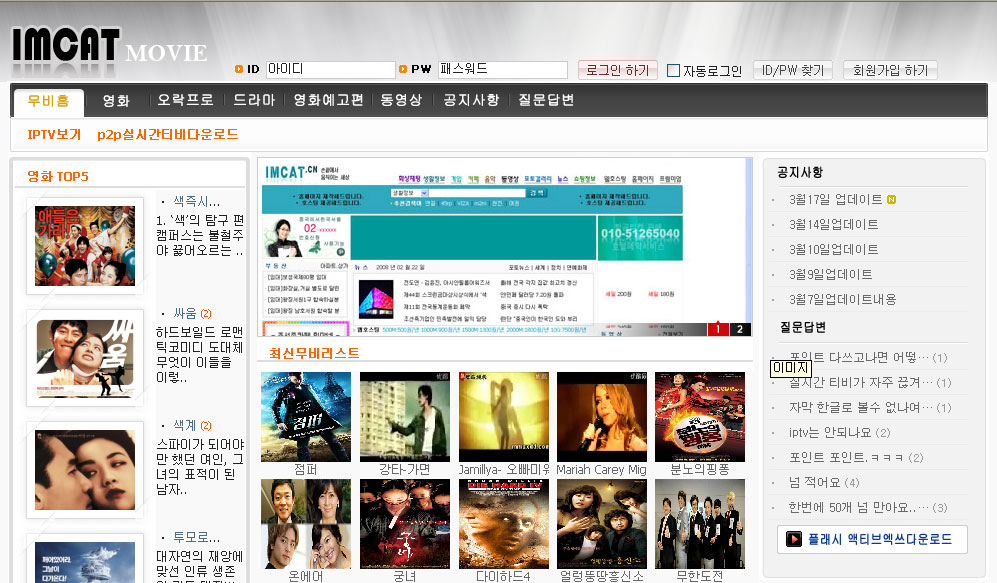Screen dimensions: 997x583
Task: Click the 싸움 movie poster in TOP5
Action: (85, 358)
